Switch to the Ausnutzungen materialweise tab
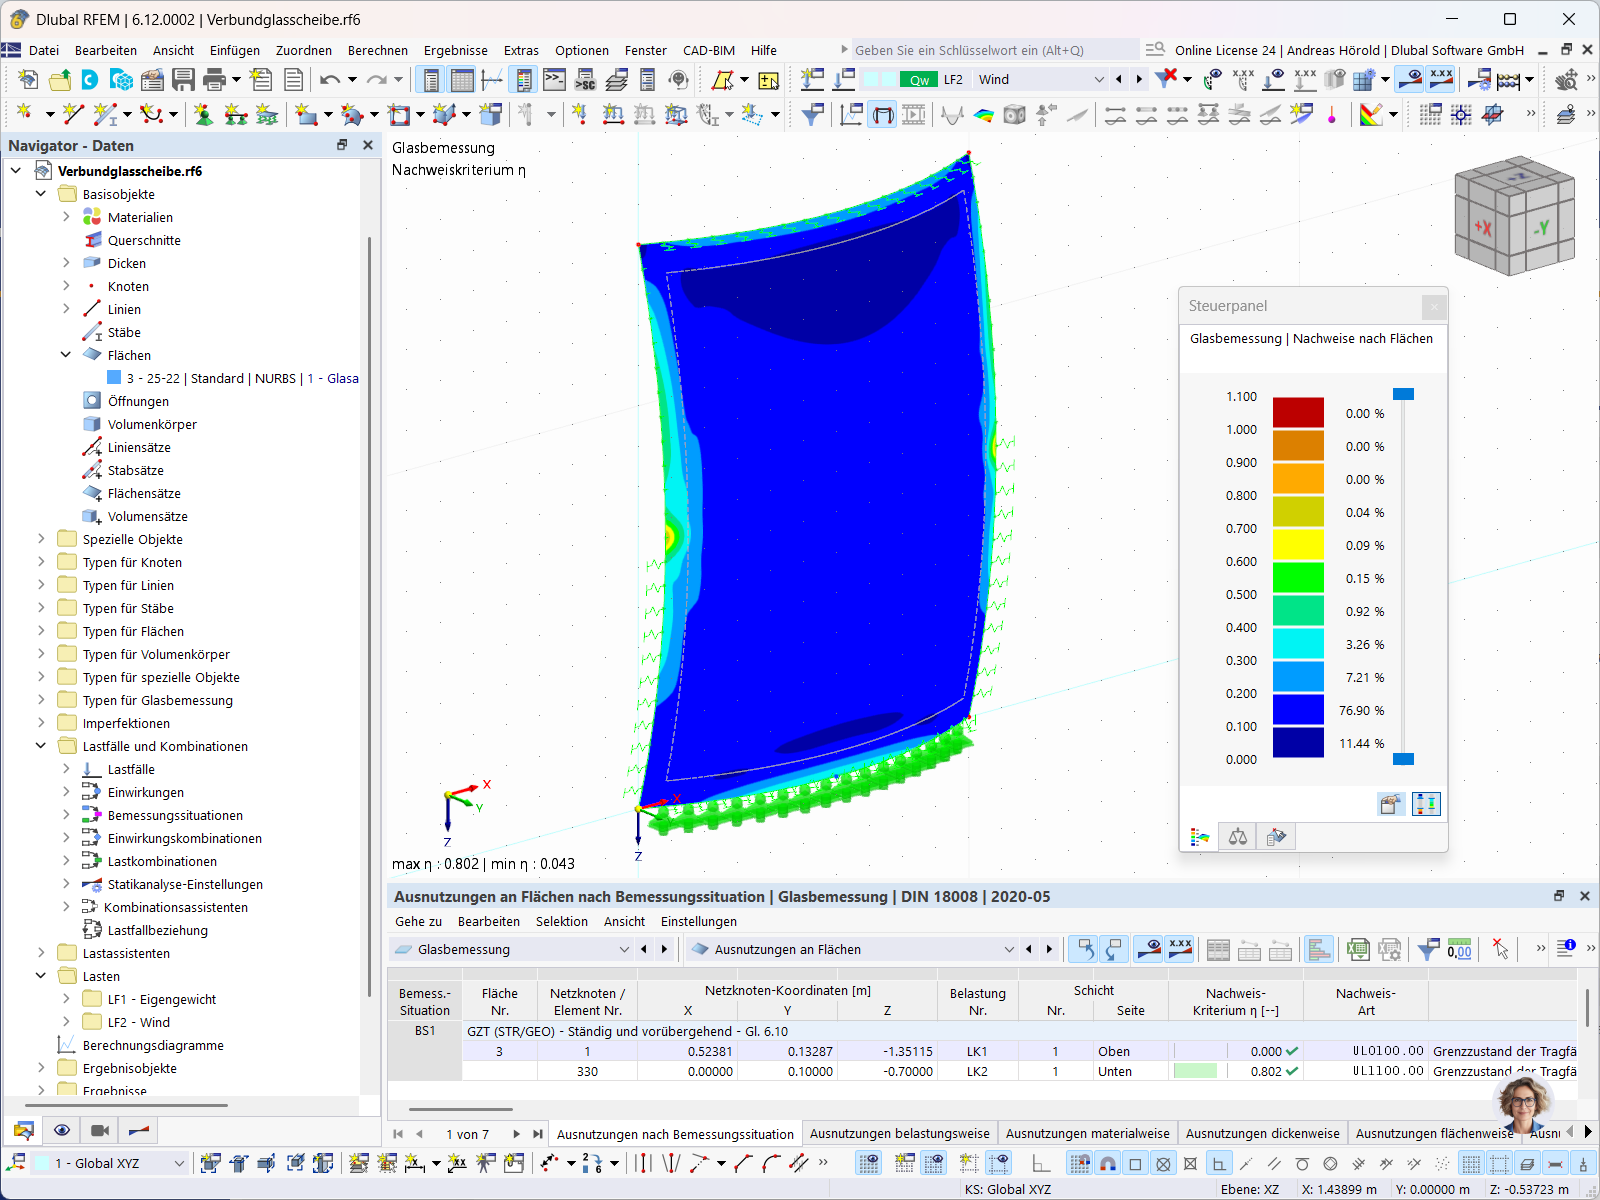The width and height of the screenshot is (1600, 1200). pos(1087,1133)
